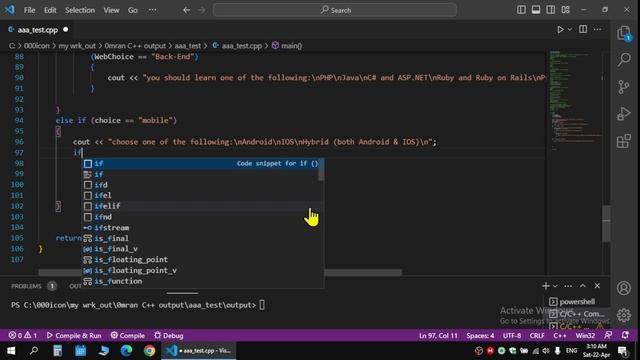Viewport: 640px width, 360px height.
Task: Open the View menu
Action: click(111, 10)
